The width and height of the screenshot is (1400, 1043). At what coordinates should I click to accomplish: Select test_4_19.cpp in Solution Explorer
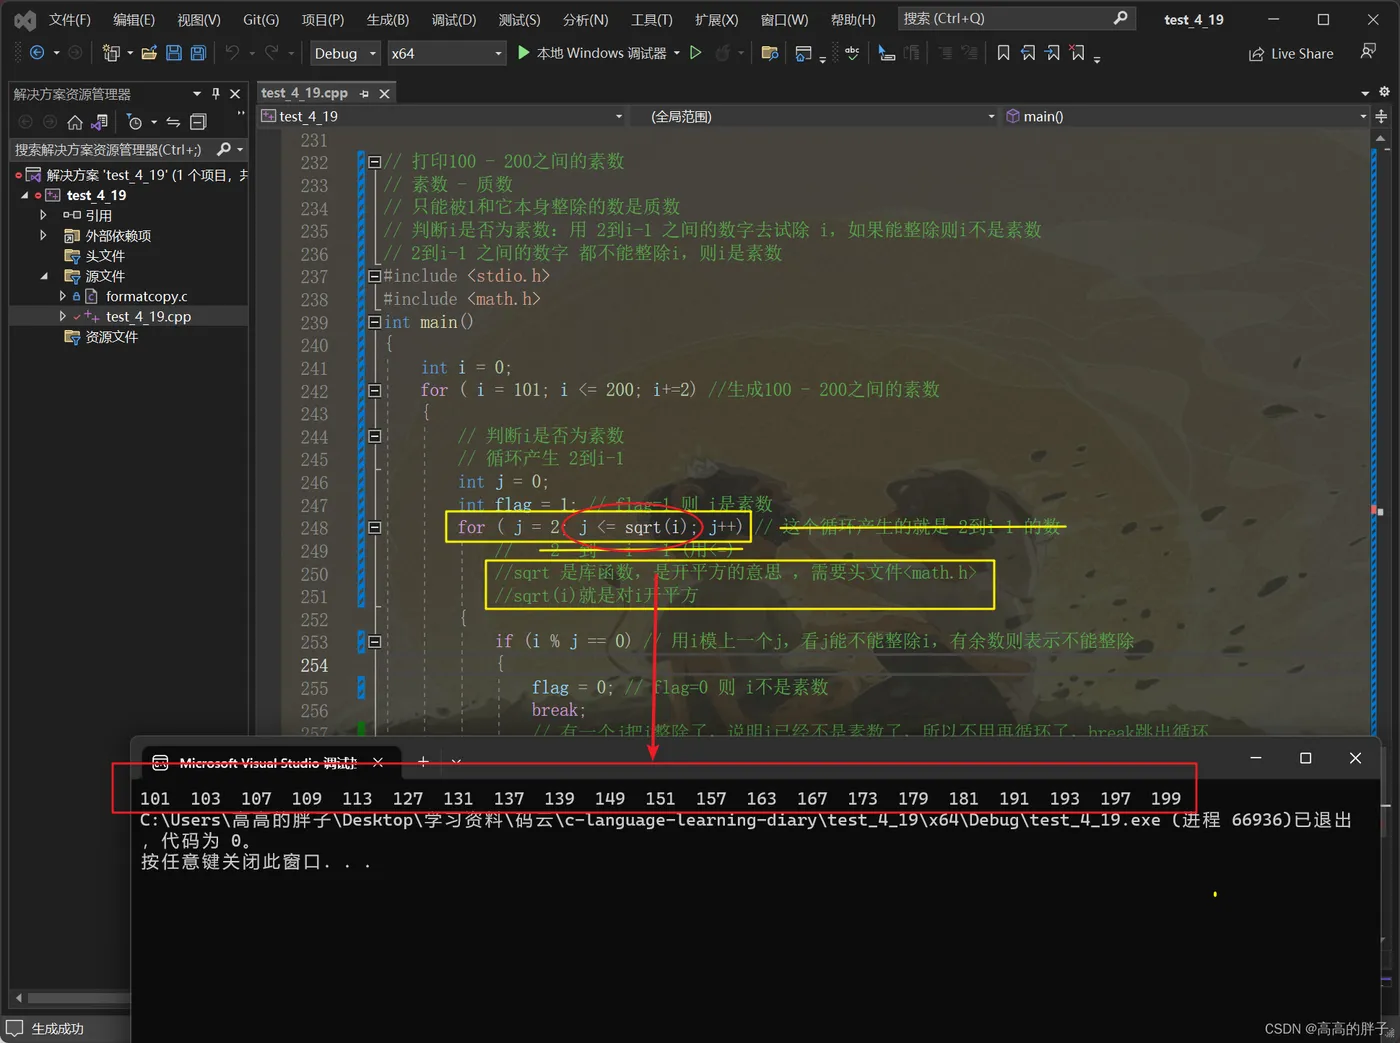(148, 316)
